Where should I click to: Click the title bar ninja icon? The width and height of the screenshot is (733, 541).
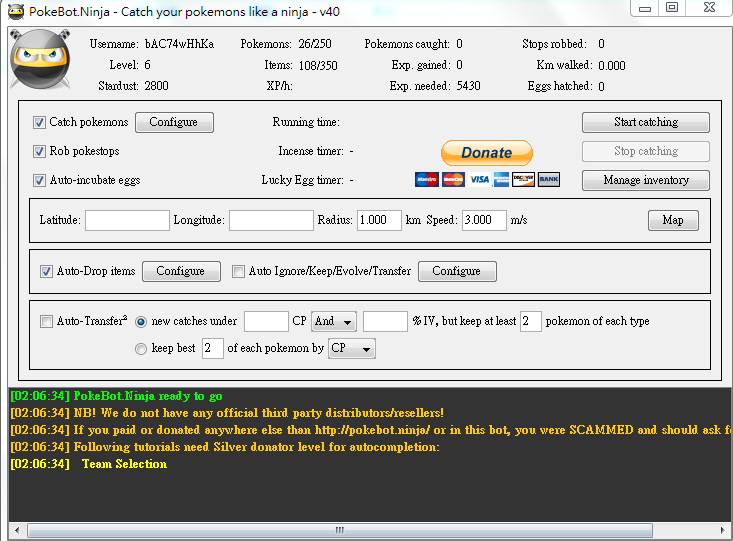16,12
